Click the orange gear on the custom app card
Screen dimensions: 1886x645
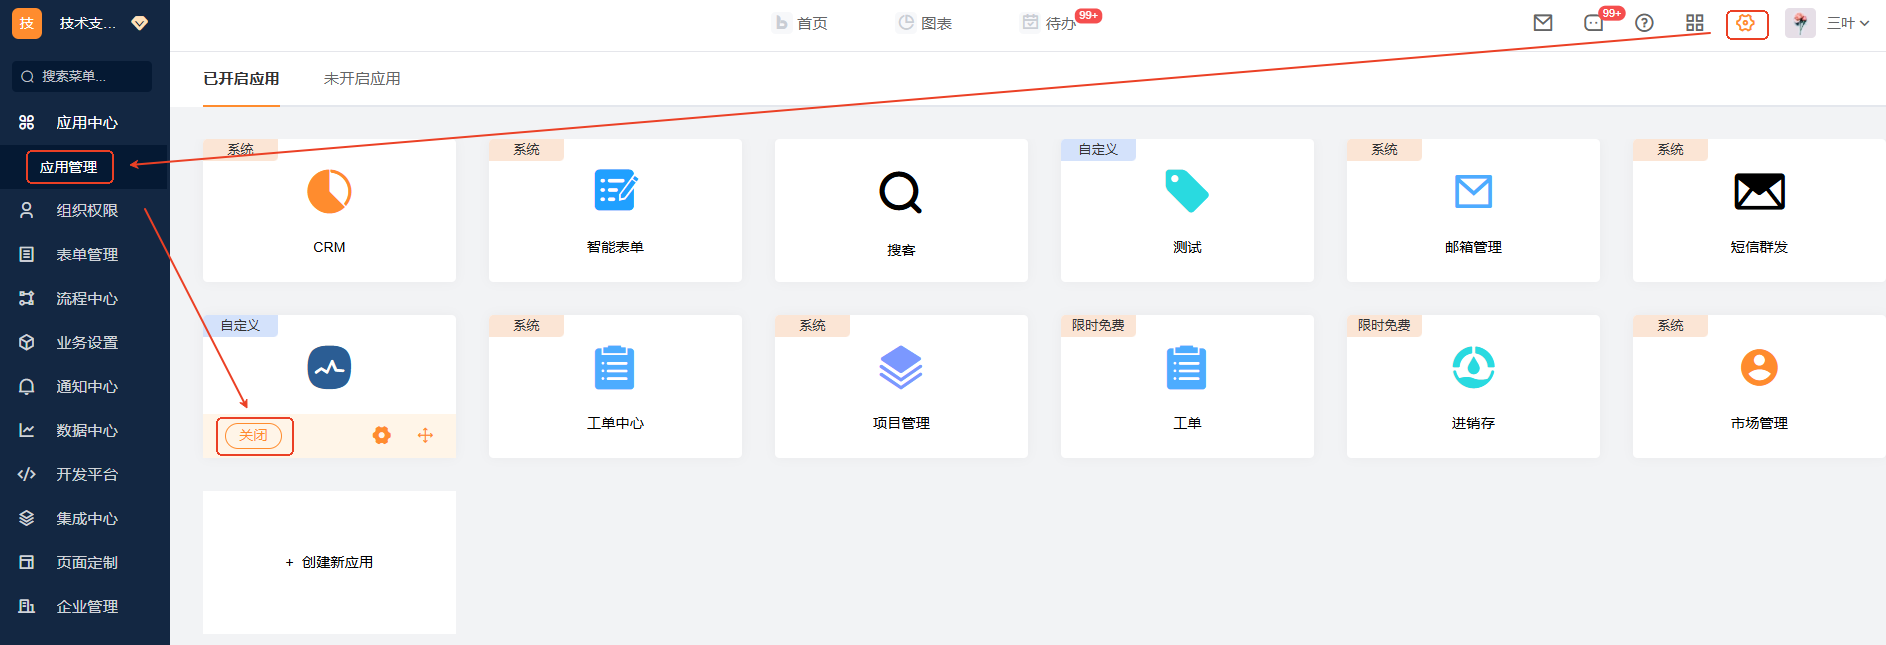[x=381, y=435]
